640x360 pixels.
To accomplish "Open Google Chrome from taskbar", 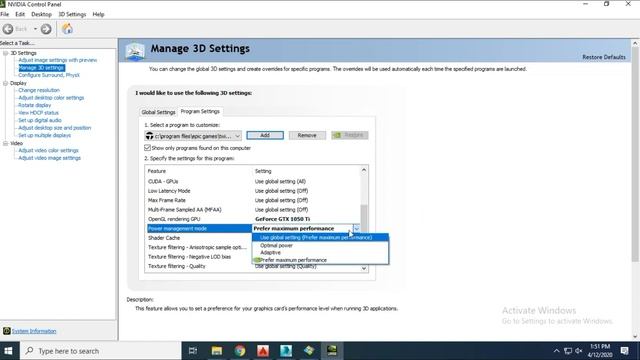I will pyautogui.click(x=240, y=351).
